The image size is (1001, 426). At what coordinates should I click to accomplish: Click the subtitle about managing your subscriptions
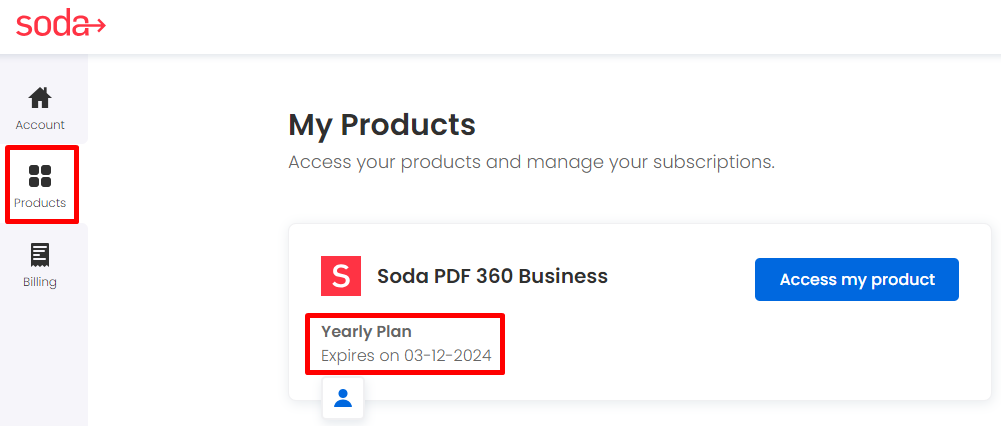[x=531, y=162]
